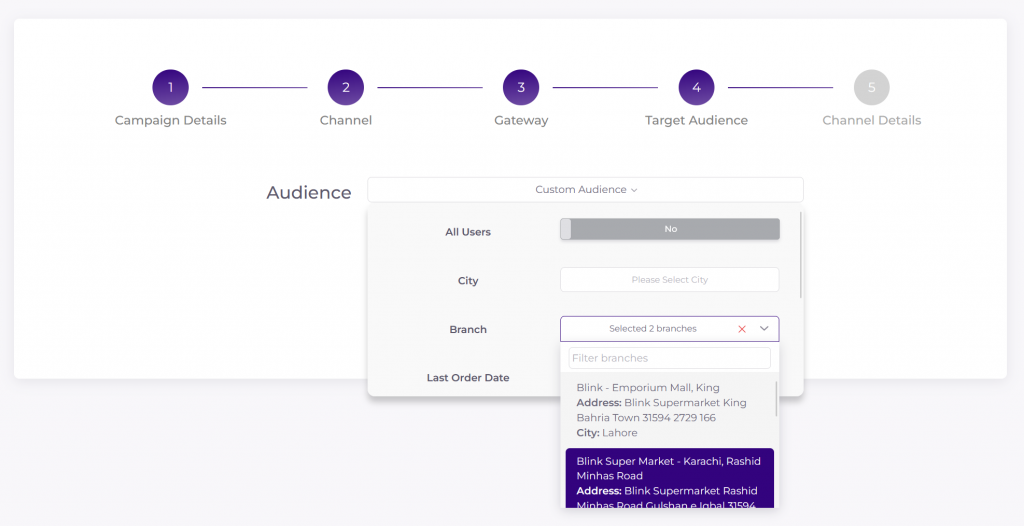Open the Custom Audience dropdown
1024x526 pixels.
pyautogui.click(x=585, y=190)
